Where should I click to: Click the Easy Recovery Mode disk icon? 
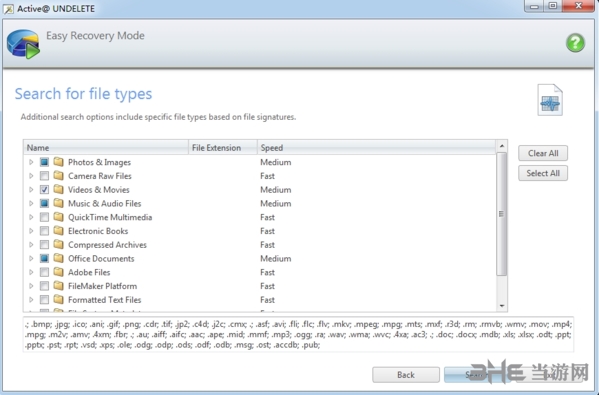click(x=23, y=44)
